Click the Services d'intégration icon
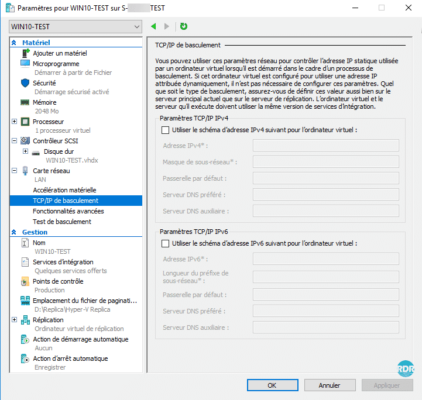Screen dimensions: 422x400 25,262
